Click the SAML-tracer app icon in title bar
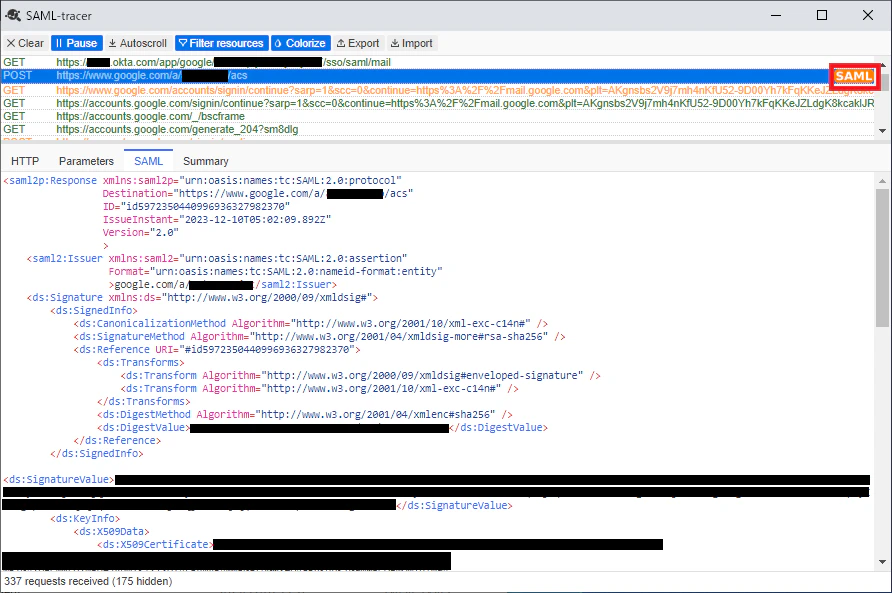 (13, 15)
